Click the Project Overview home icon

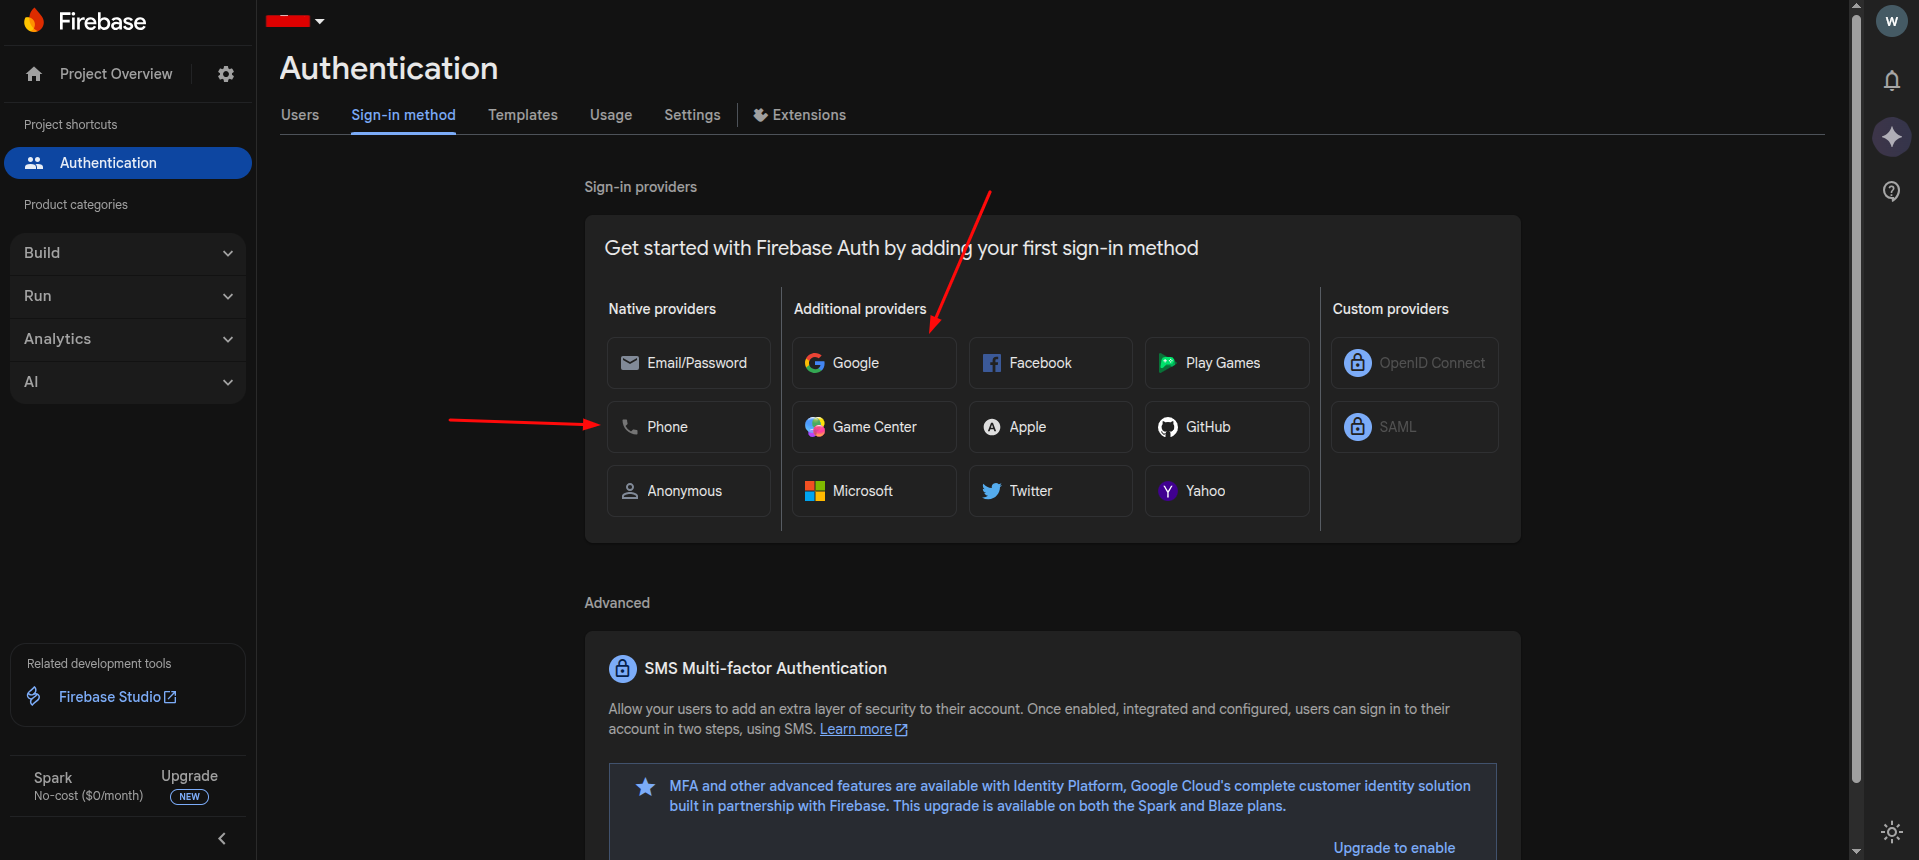(34, 74)
